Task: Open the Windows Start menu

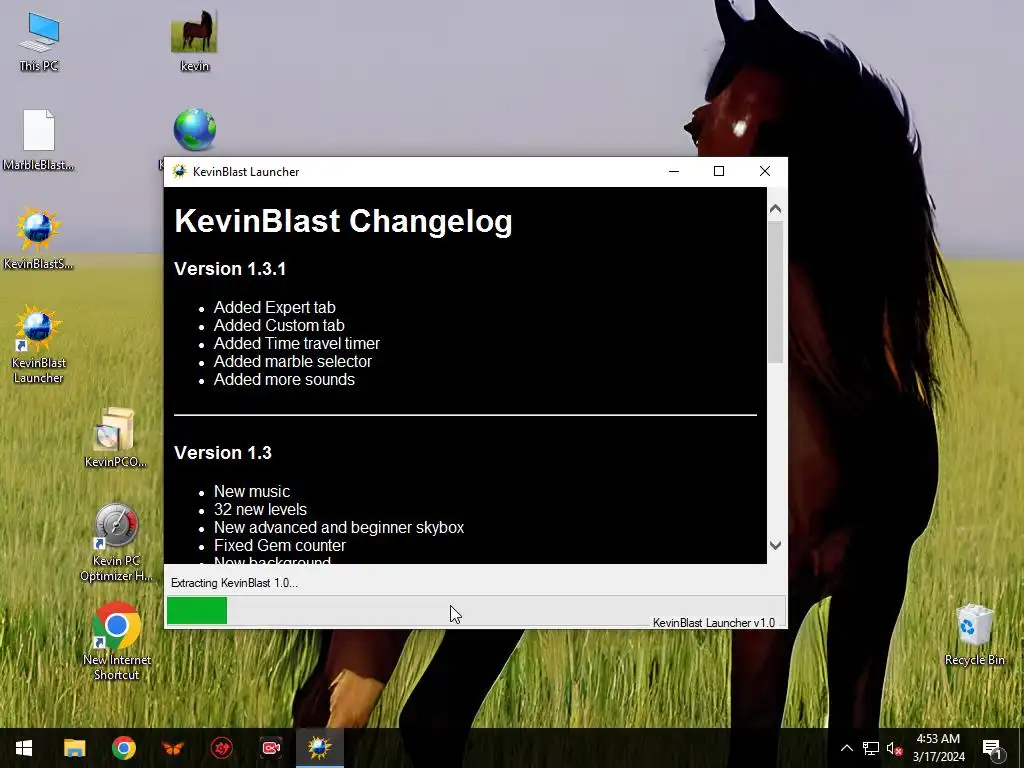Action: [24, 748]
